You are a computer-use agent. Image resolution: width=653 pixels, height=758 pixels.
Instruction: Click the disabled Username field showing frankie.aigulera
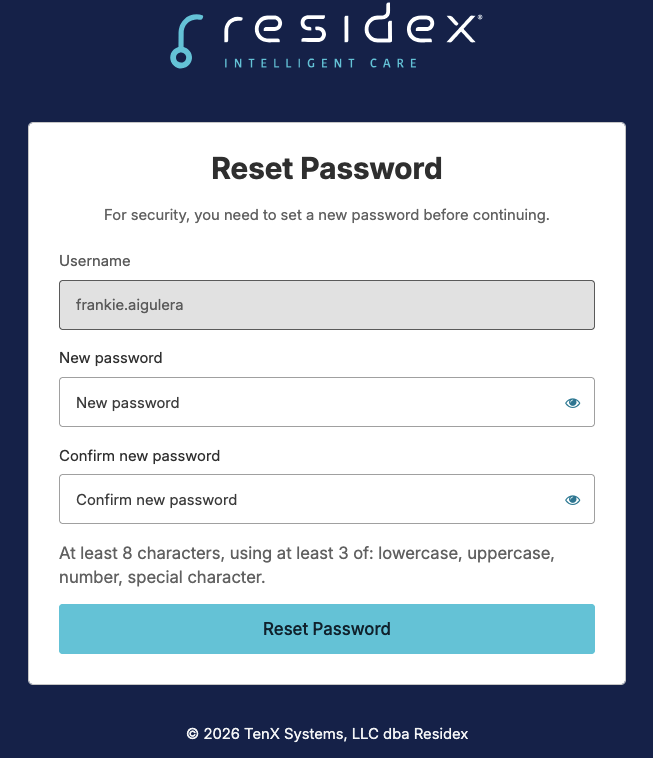327,305
